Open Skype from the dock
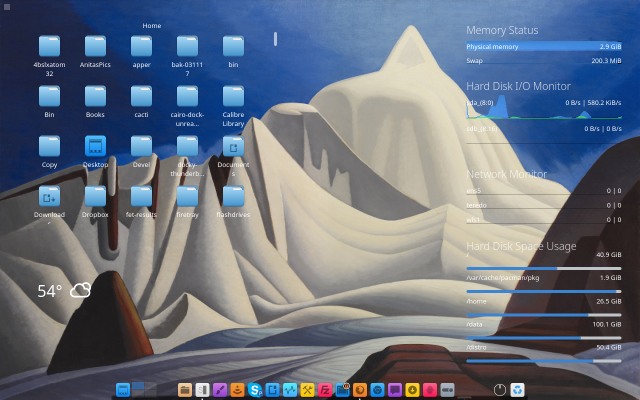This screenshot has height=400, width=640. click(x=255, y=390)
